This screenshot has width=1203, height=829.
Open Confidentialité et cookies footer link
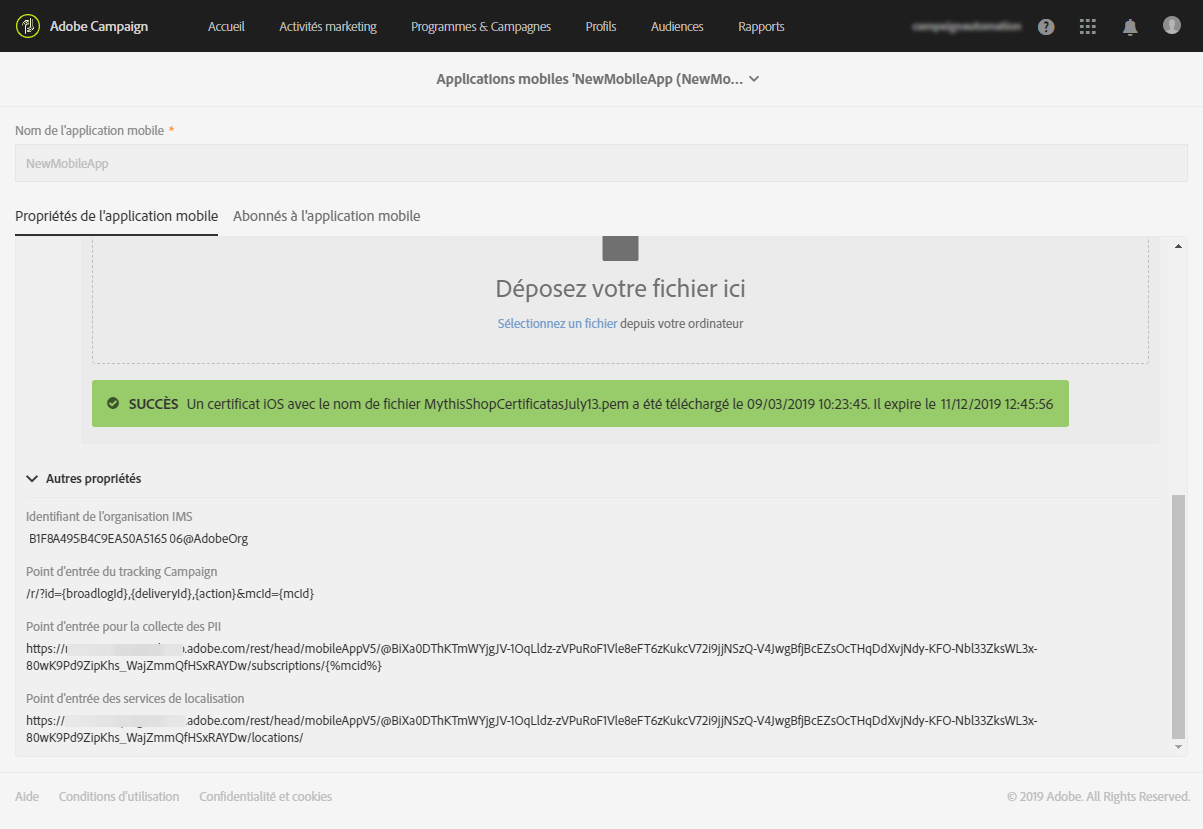265,797
